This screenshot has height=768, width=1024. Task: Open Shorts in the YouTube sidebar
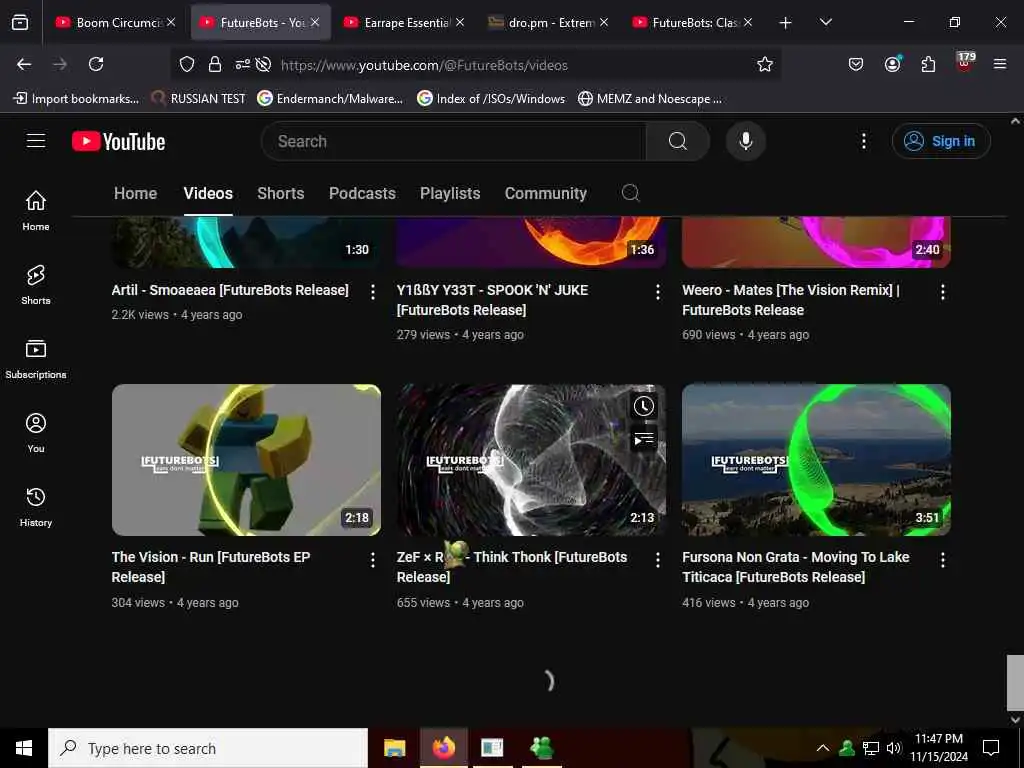coord(36,285)
